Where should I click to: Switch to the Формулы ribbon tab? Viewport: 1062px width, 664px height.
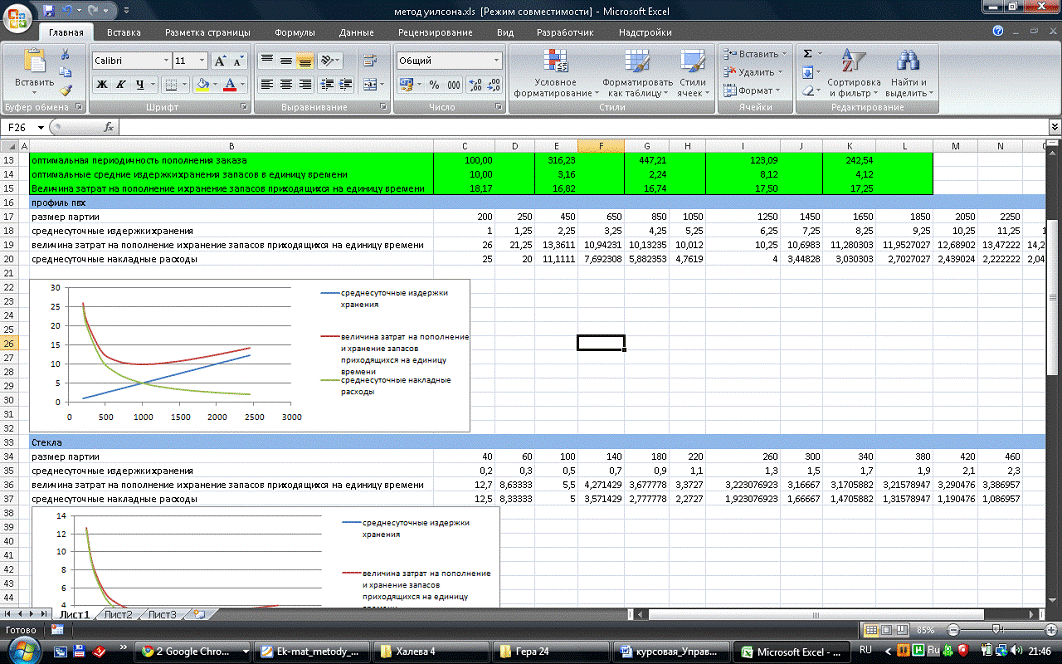pos(294,32)
